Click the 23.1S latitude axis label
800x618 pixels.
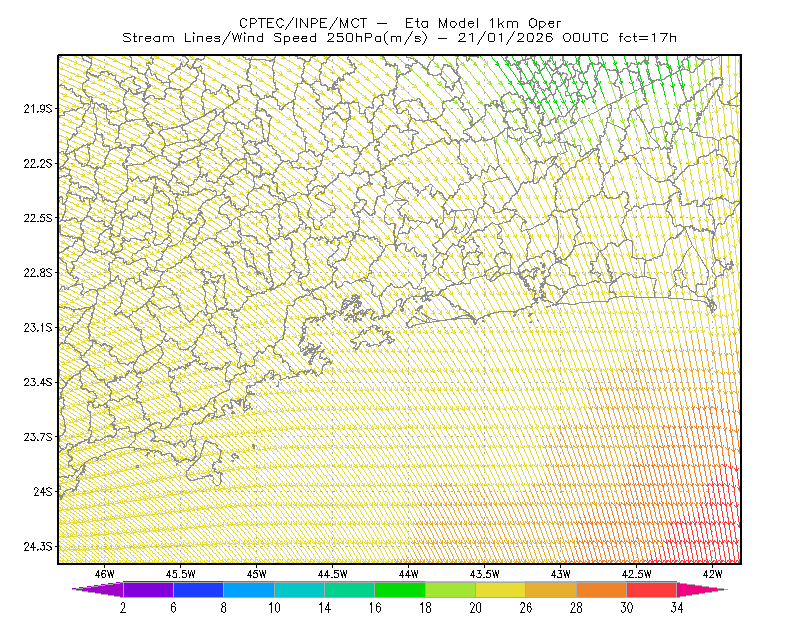(x=38, y=328)
